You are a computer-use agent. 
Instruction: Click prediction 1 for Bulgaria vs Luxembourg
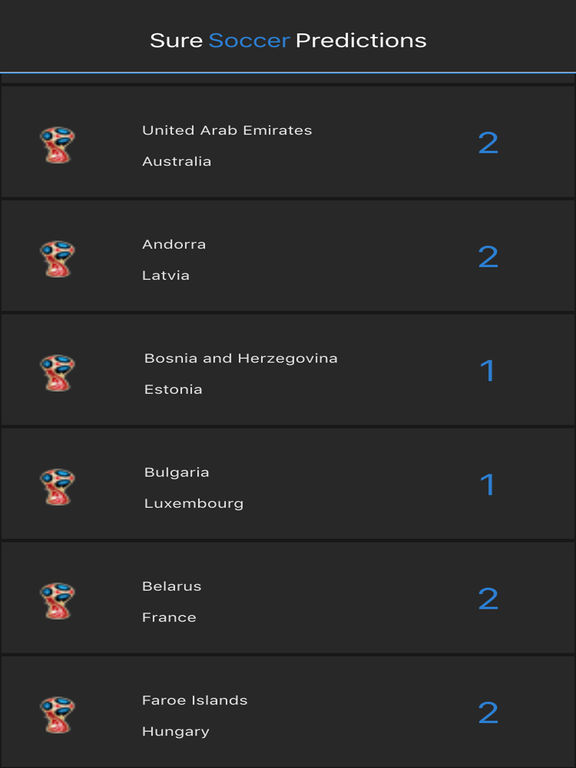pos(488,485)
